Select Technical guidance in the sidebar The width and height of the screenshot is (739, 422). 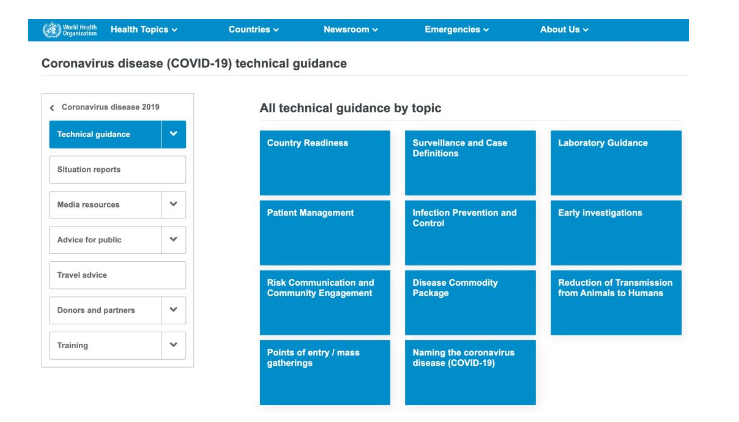[105, 134]
